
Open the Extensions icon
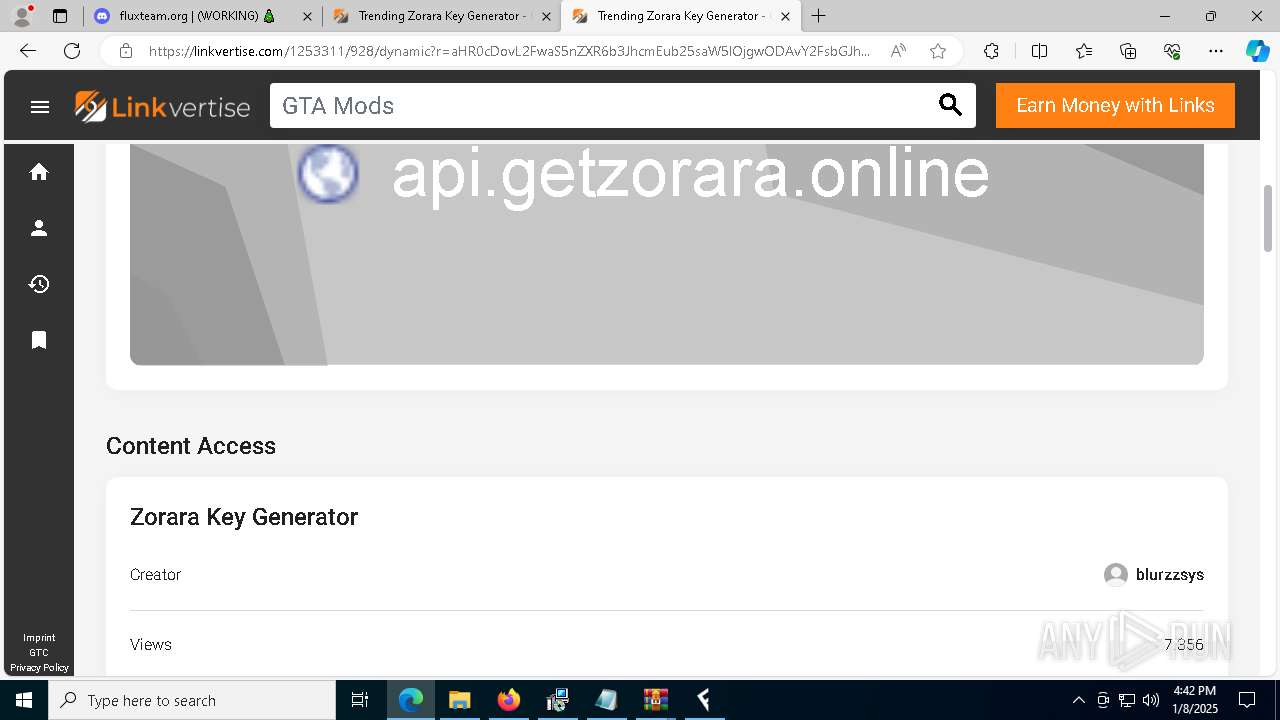point(991,51)
